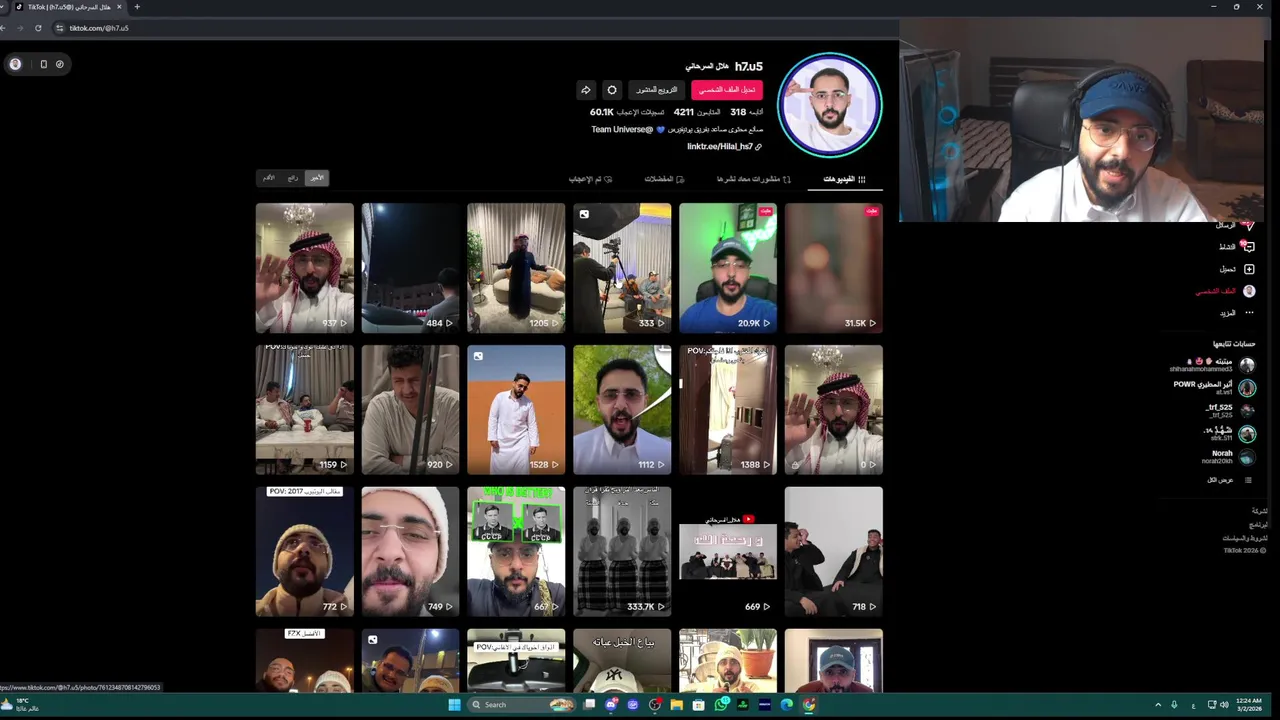Switch to the Reposts tab
This screenshot has width=1280, height=720.
tap(753, 179)
